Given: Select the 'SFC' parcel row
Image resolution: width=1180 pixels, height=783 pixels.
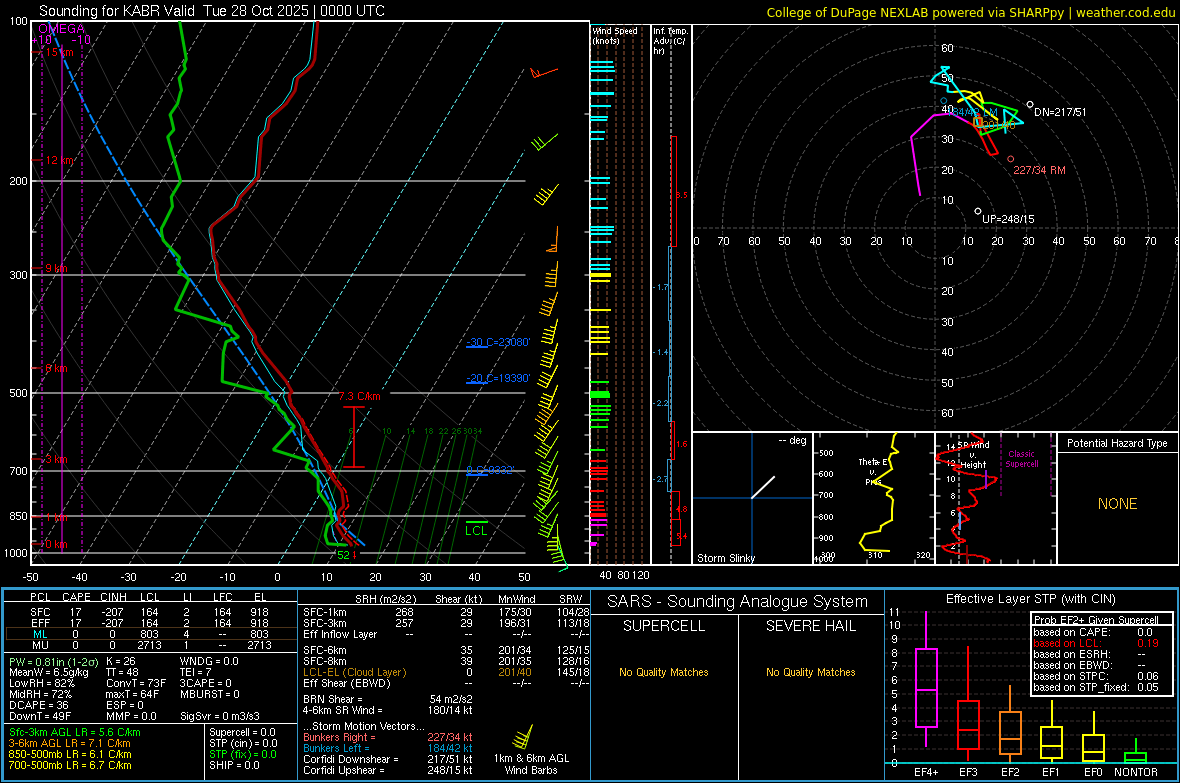Looking at the screenshot, I should (150, 612).
